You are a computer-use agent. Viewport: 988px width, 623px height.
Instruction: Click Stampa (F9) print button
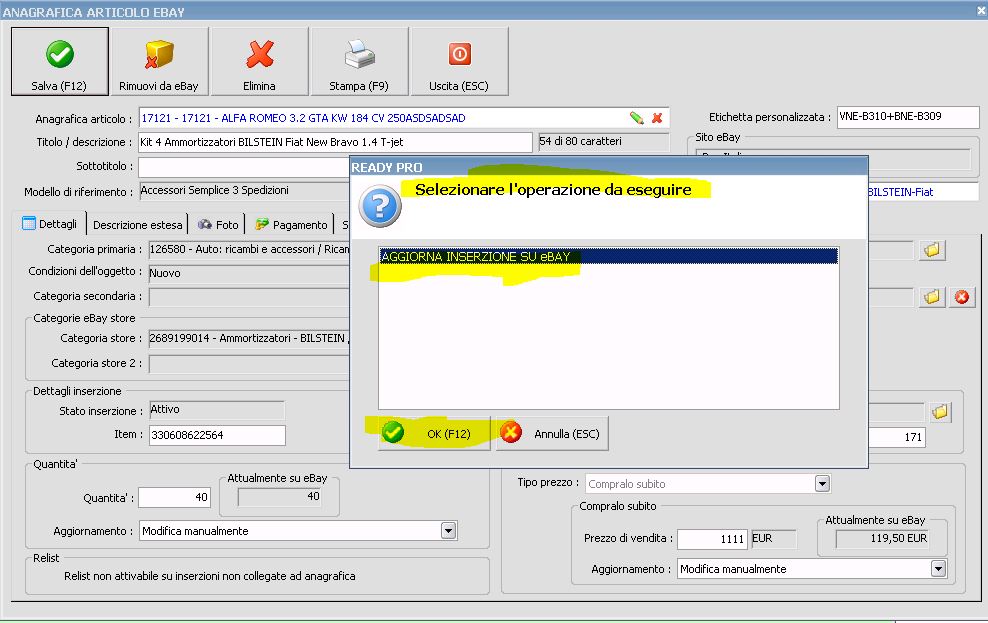(359, 62)
